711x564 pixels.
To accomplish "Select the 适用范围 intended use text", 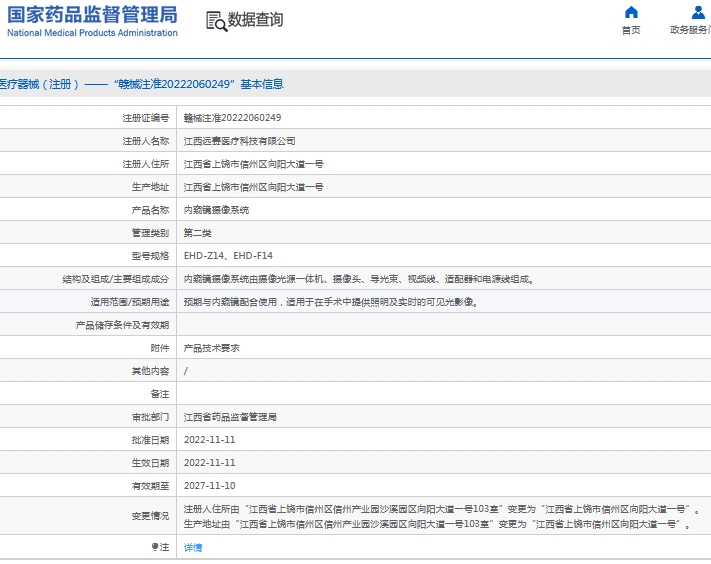I will point(331,302).
